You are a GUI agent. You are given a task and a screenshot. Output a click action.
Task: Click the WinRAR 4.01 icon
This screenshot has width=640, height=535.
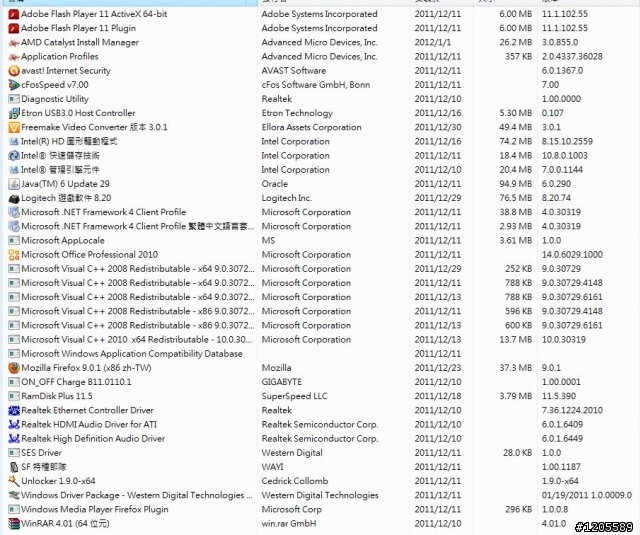tap(14, 524)
